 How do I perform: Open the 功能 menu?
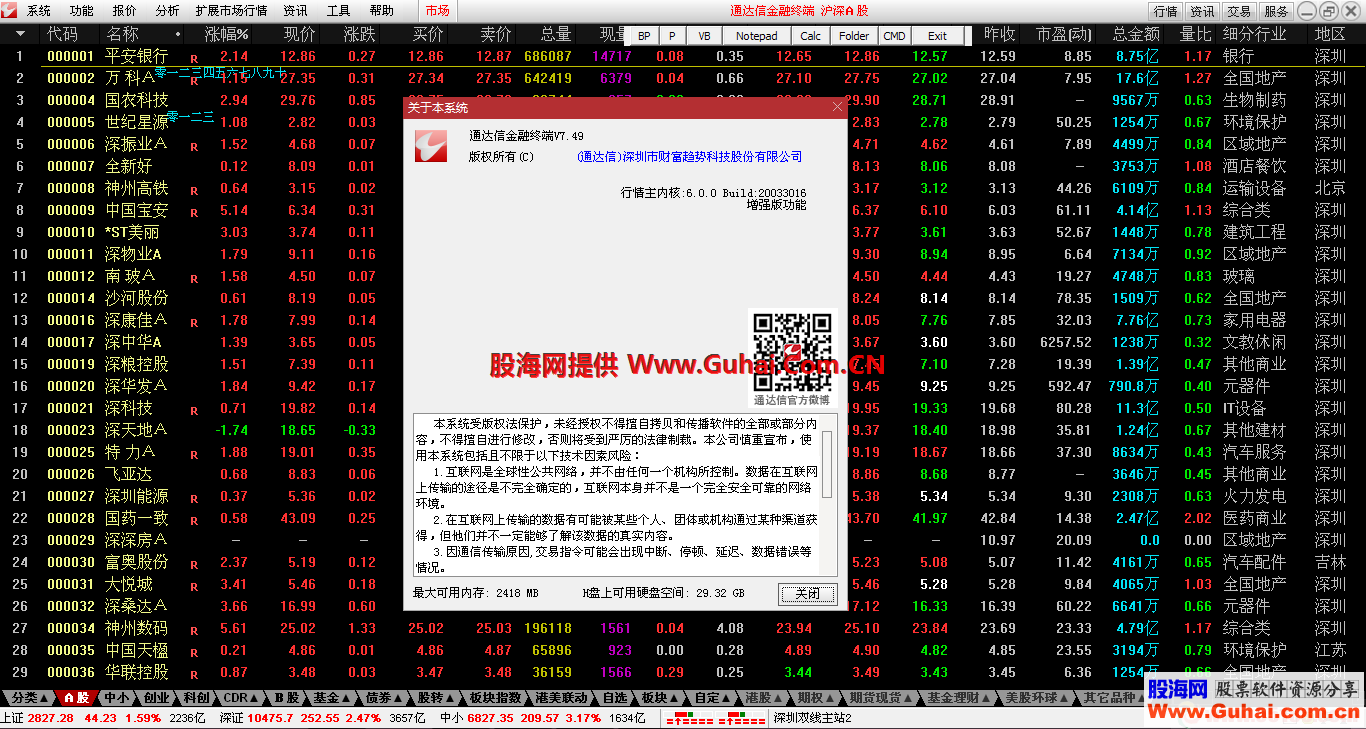click(x=82, y=11)
